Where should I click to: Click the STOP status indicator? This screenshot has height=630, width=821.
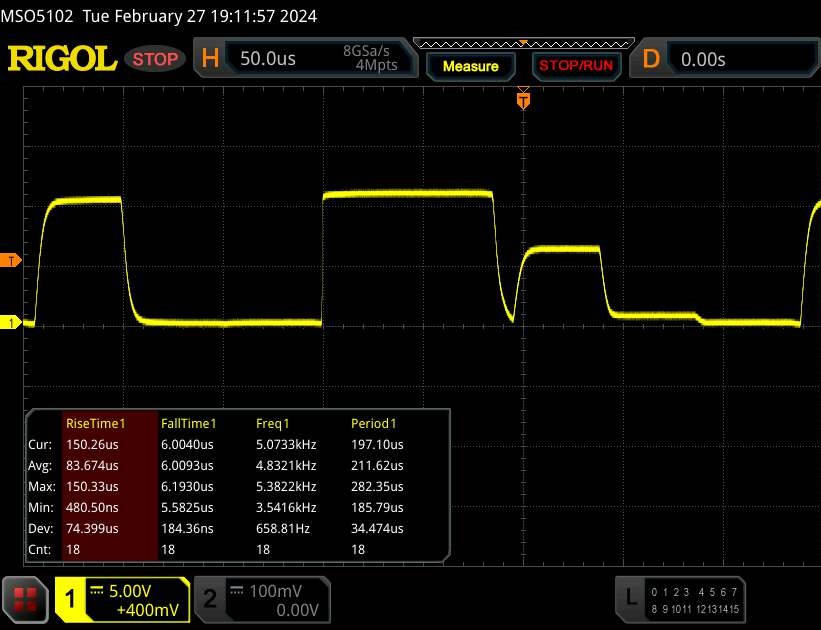click(x=155, y=59)
